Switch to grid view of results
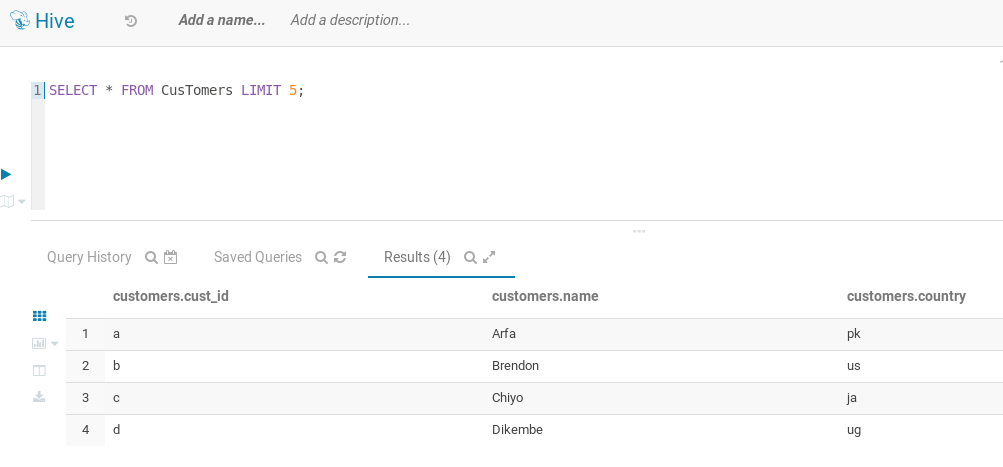 point(40,316)
